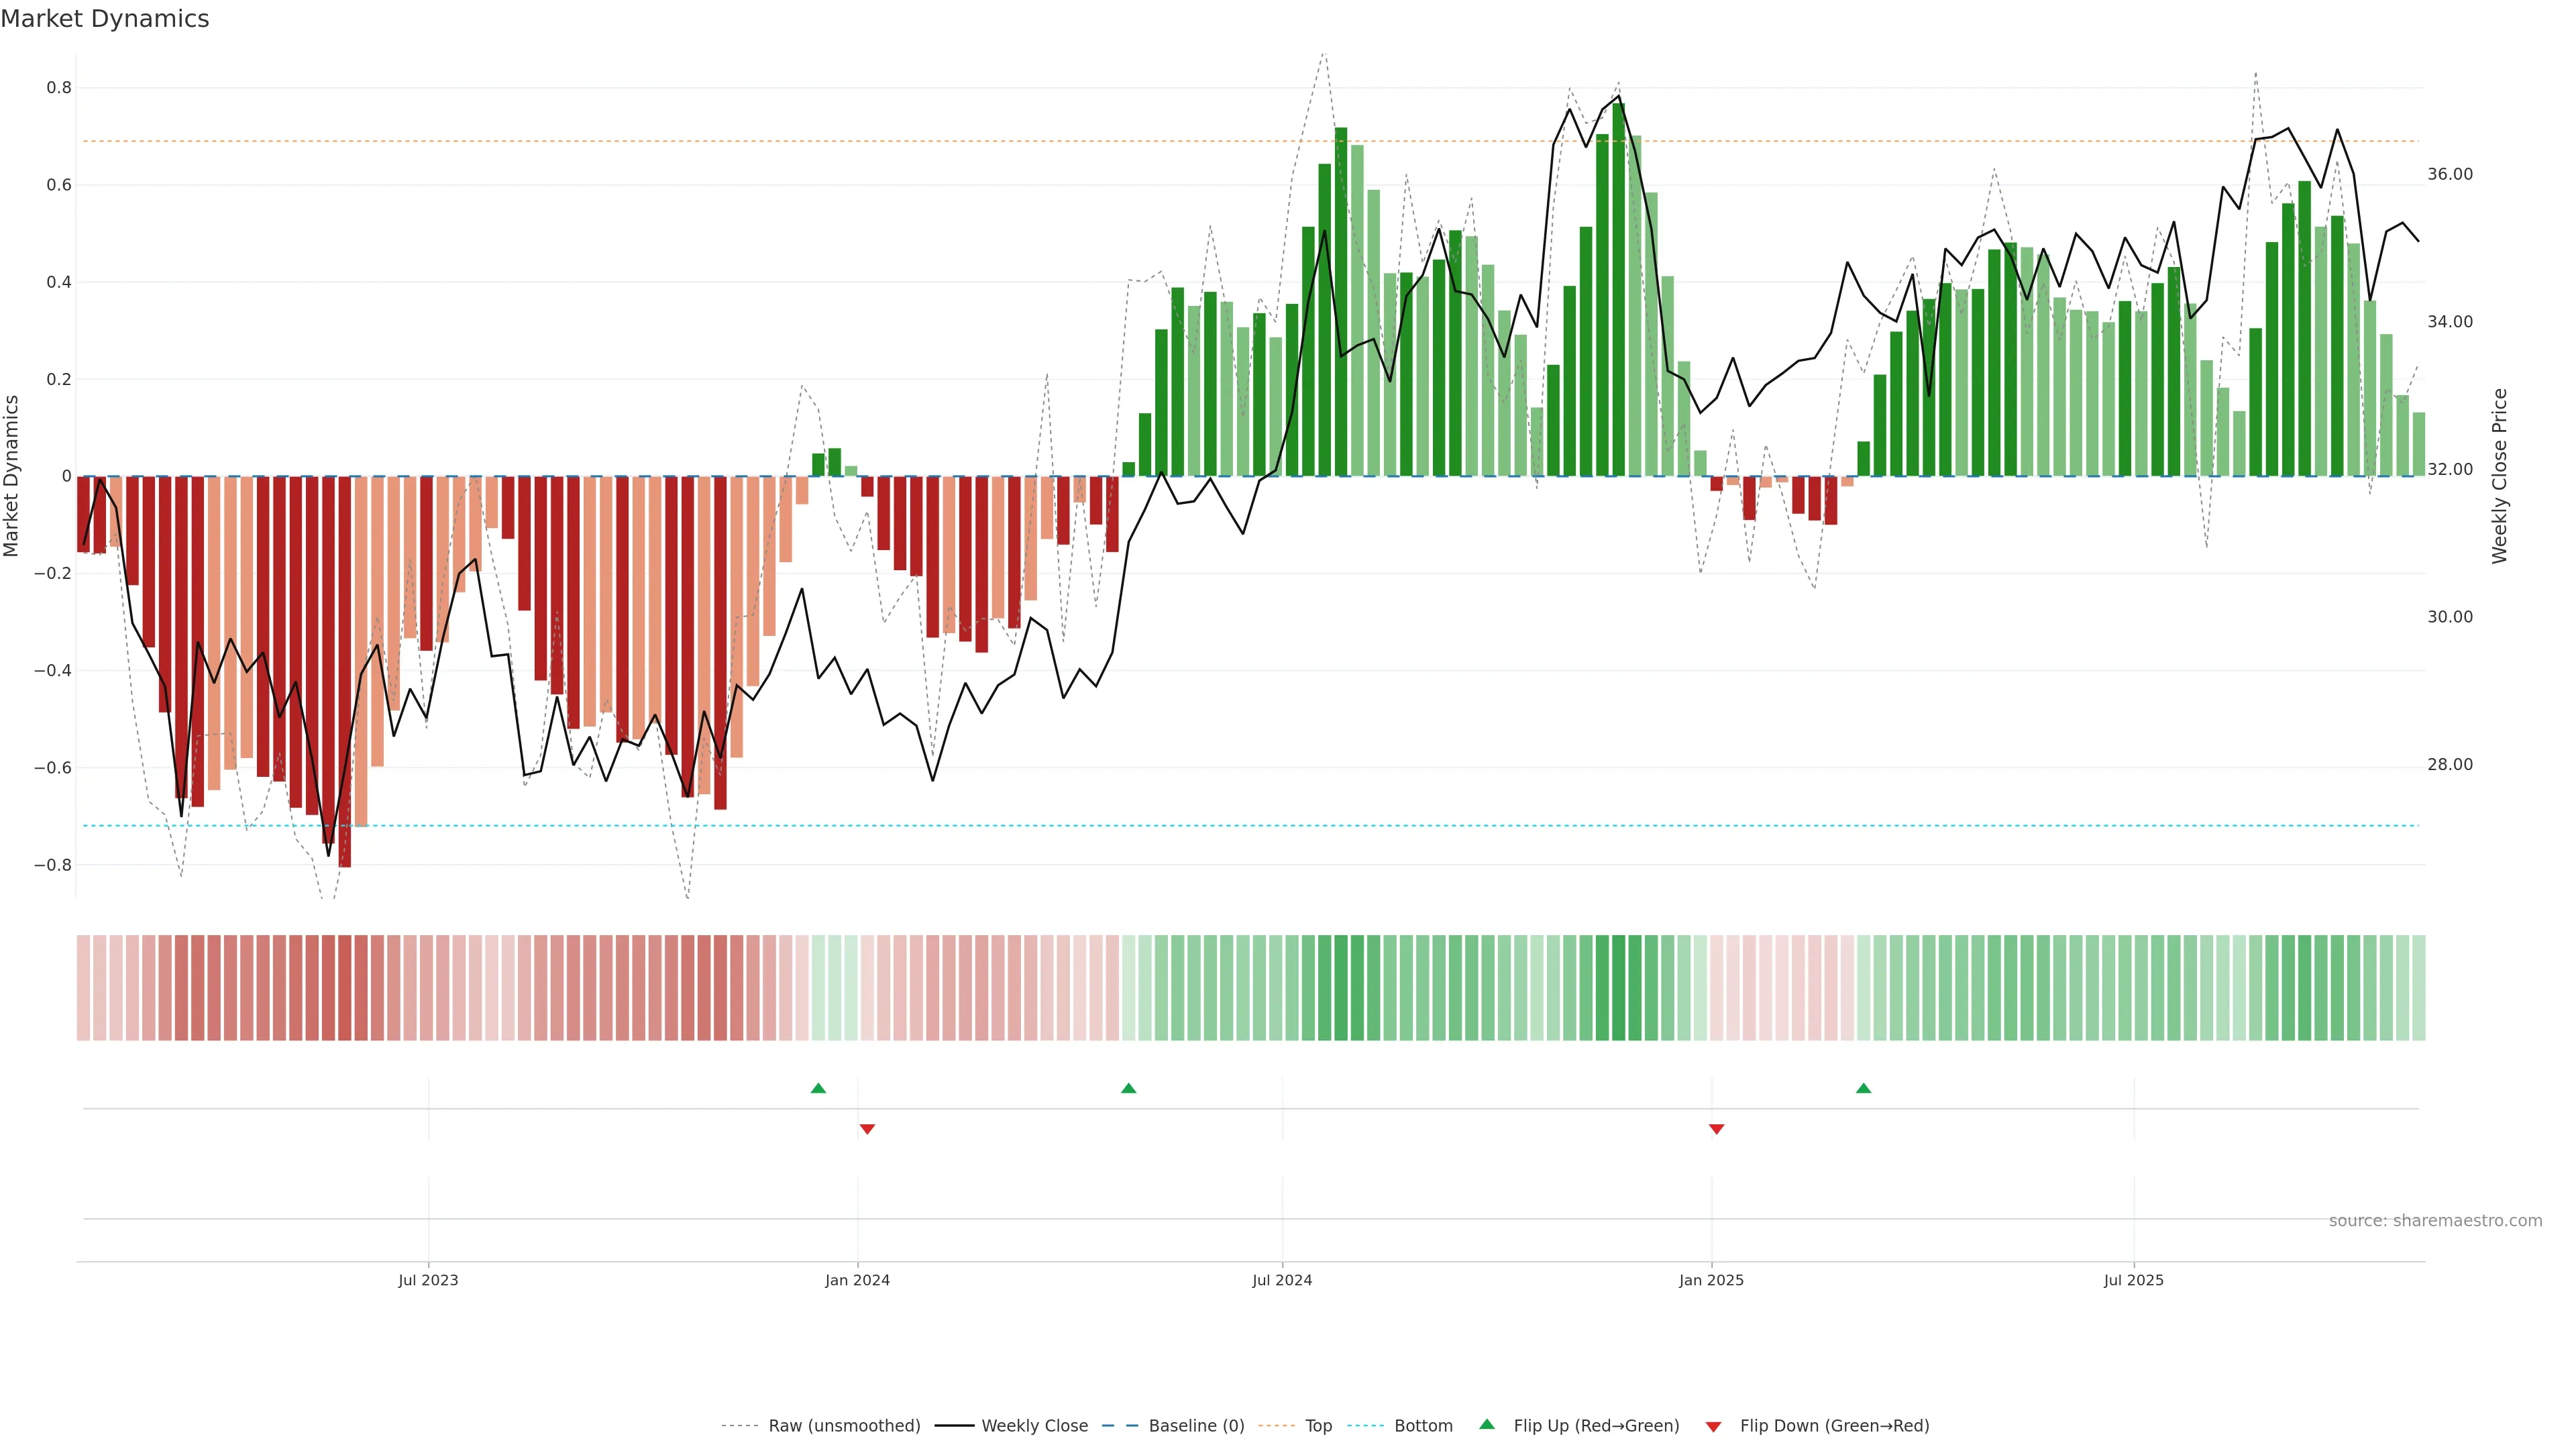2576x1449 pixels.
Task: Click the green flip-up triangle between Jan and Jul 2024
Action: [x=1128, y=1088]
